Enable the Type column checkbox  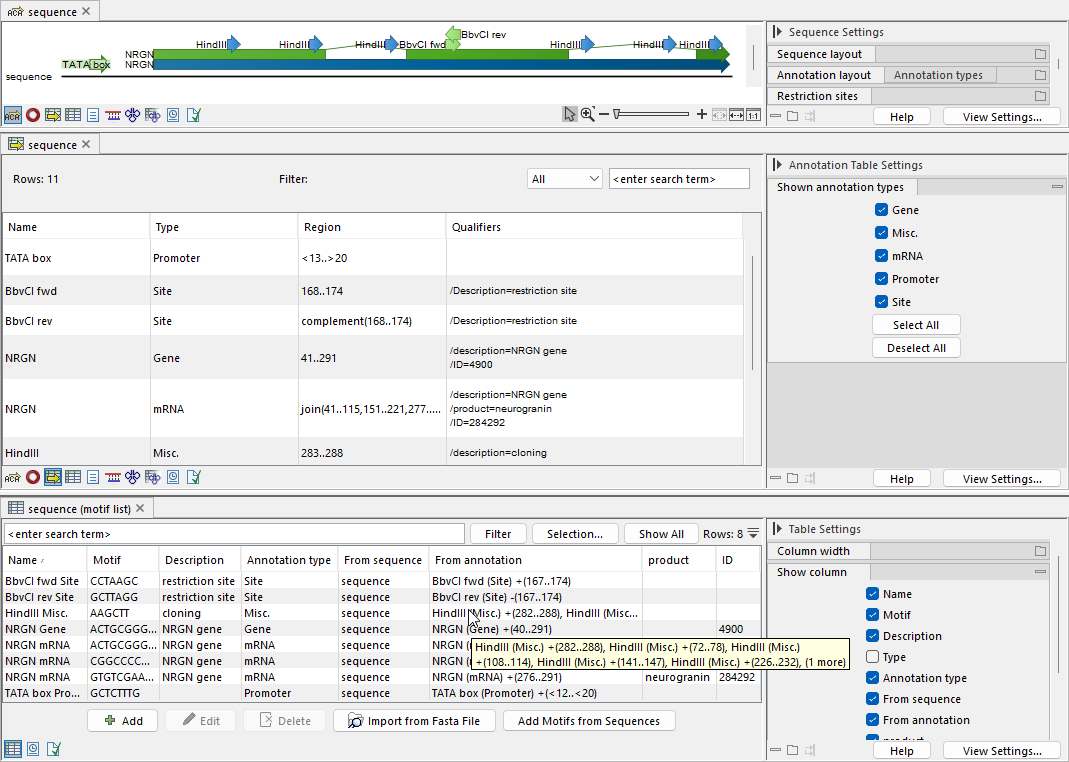click(x=873, y=657)
